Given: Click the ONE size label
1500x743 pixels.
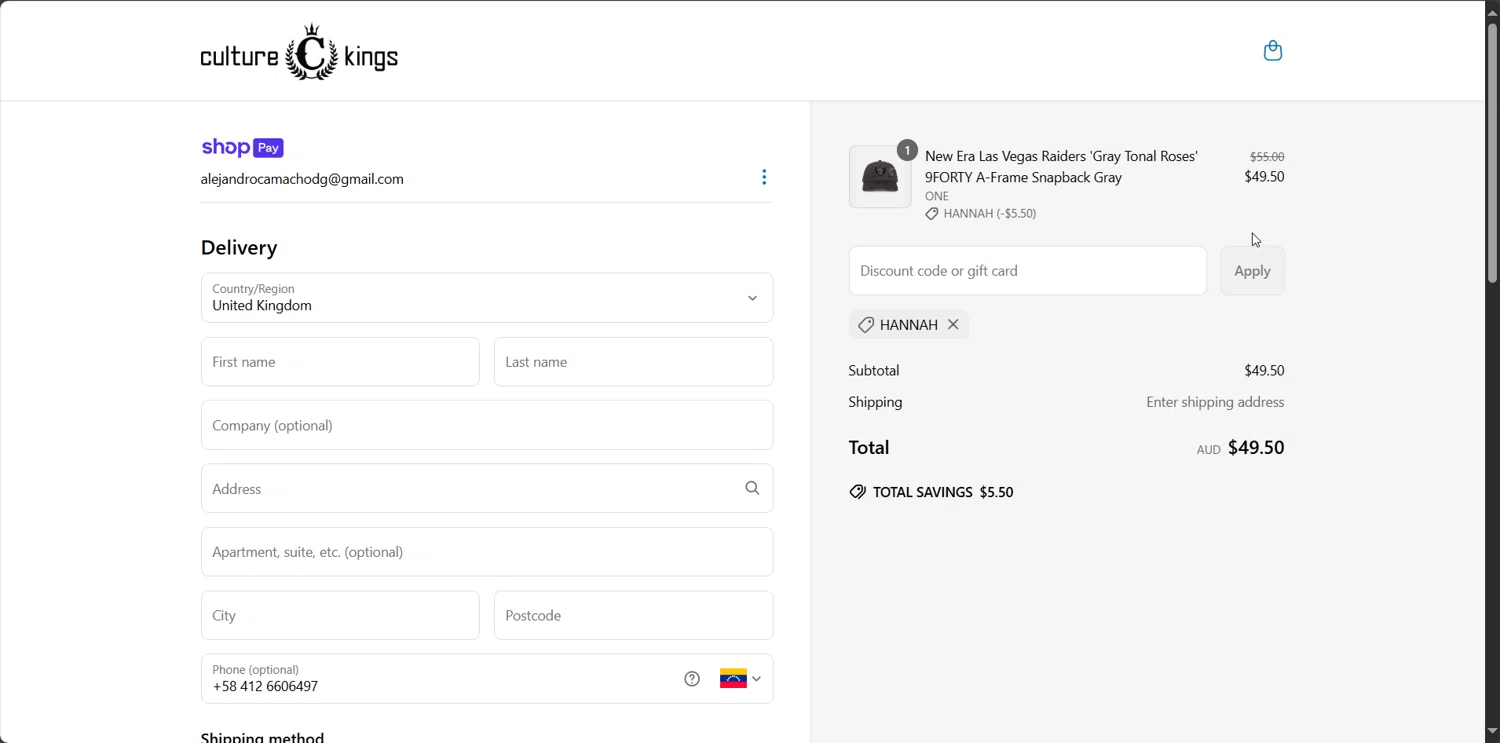Looking at the screenshot, I should (x=937, y=196).
